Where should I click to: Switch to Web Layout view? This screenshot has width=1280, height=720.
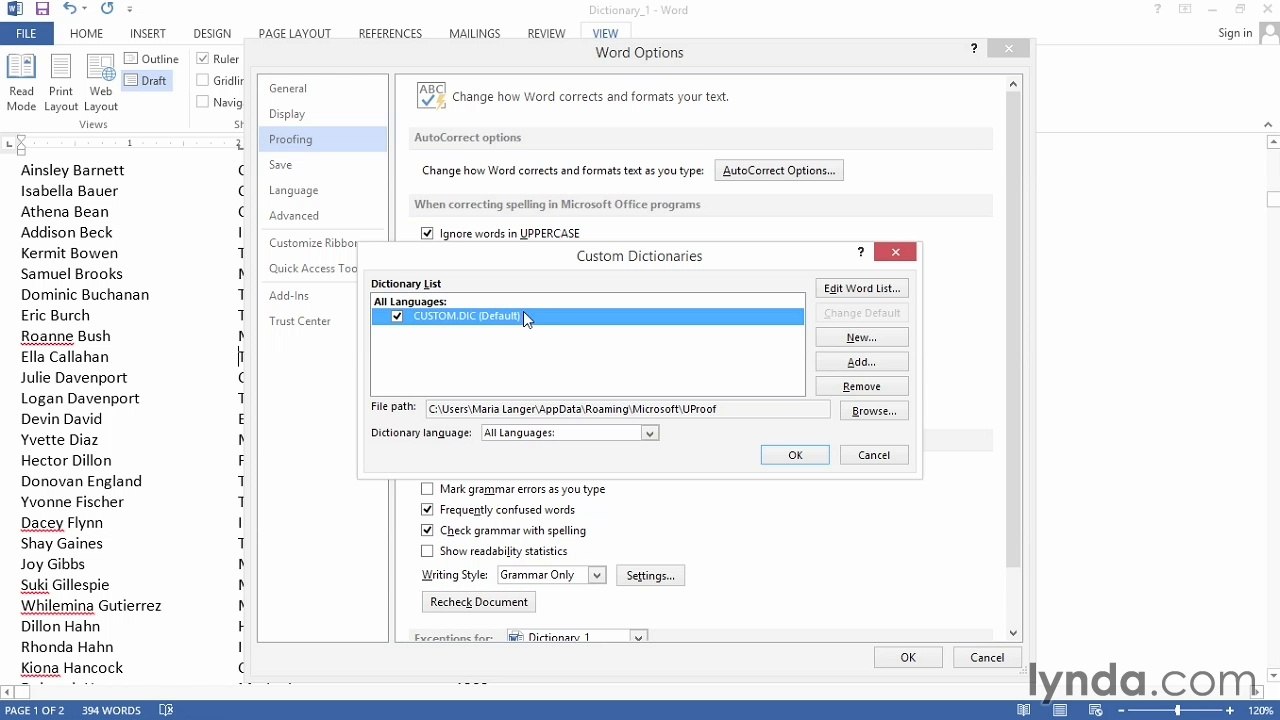[100, 83]
